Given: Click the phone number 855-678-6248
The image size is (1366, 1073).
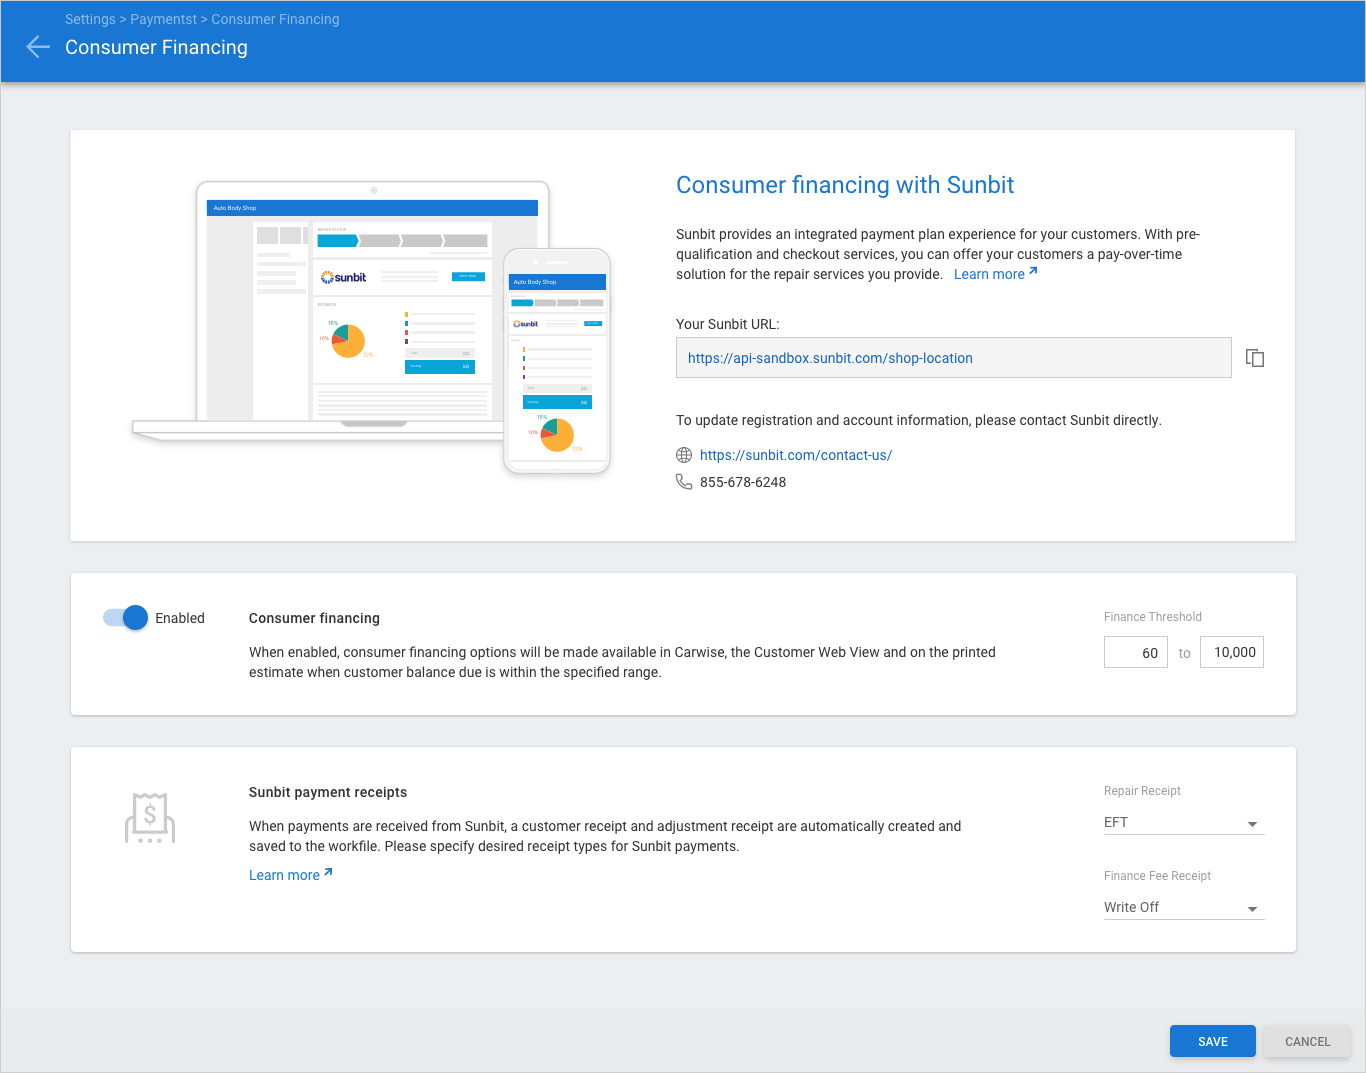Looking at the screenshot, I should pyautogui.click(x=743, y=482).
